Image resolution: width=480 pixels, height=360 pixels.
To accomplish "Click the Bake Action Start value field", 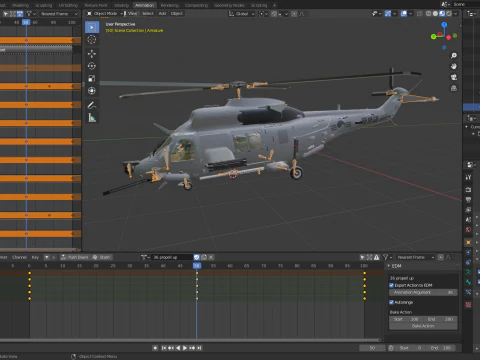I will click(406, 319).
